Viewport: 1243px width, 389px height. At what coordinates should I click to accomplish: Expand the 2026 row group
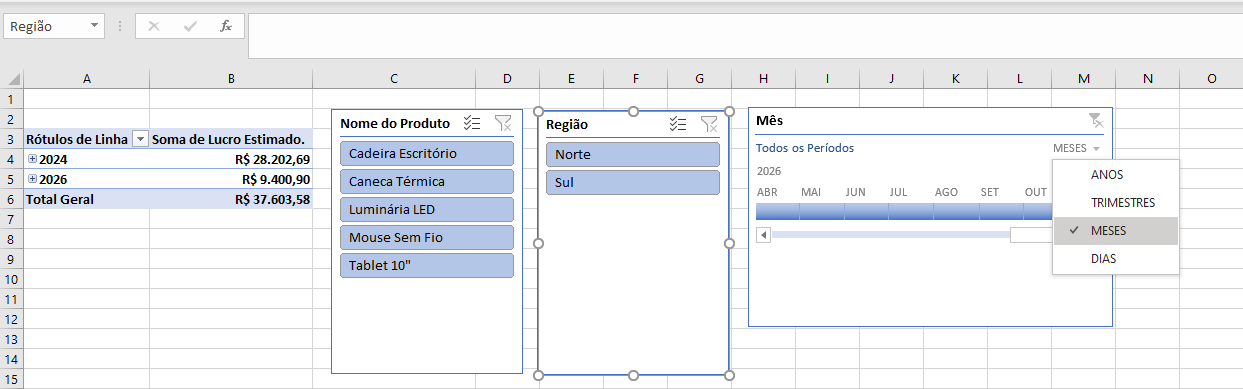[32, 179]
